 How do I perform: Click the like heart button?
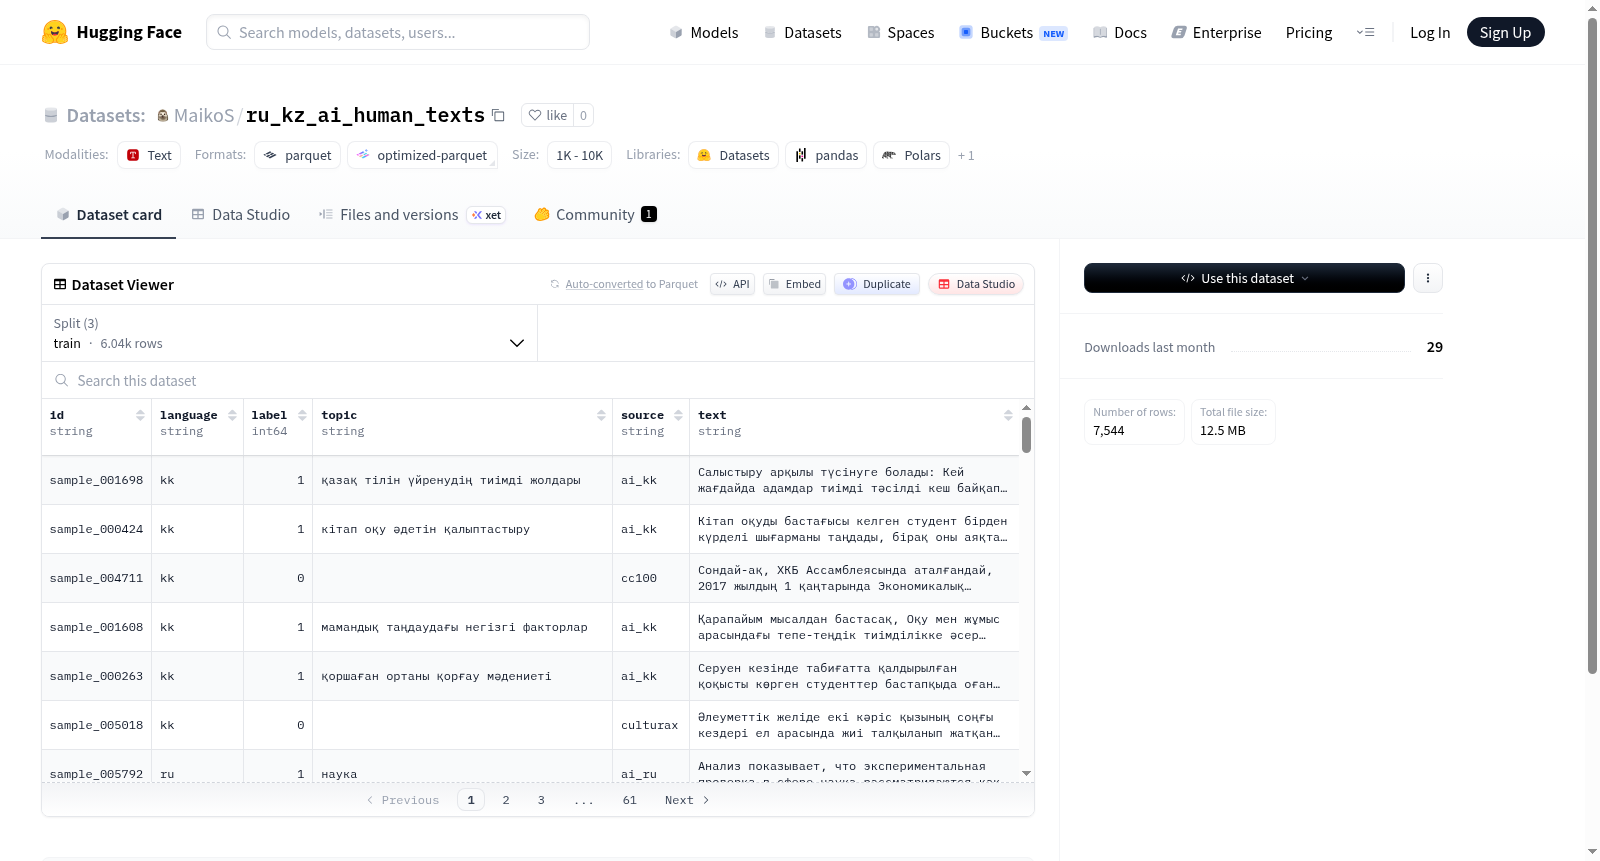(x=547, y=115)
